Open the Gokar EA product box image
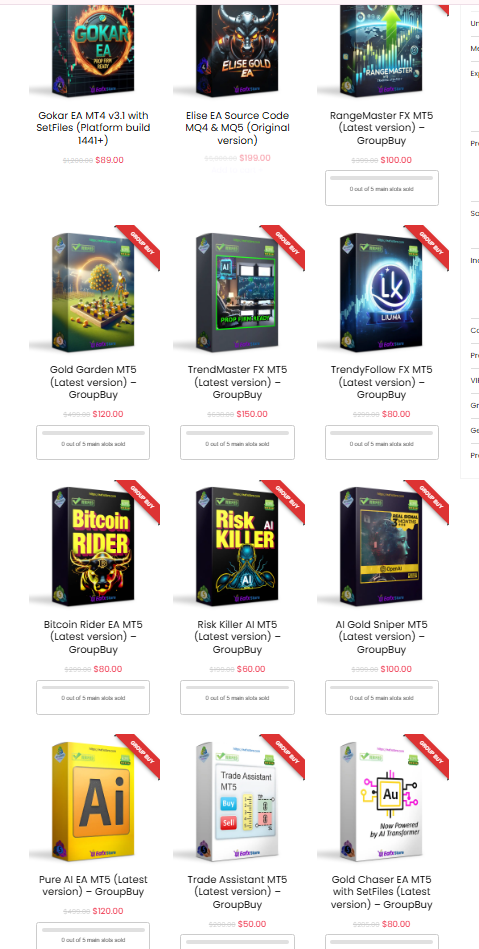The image size is (479, 949). click(93, 51)
